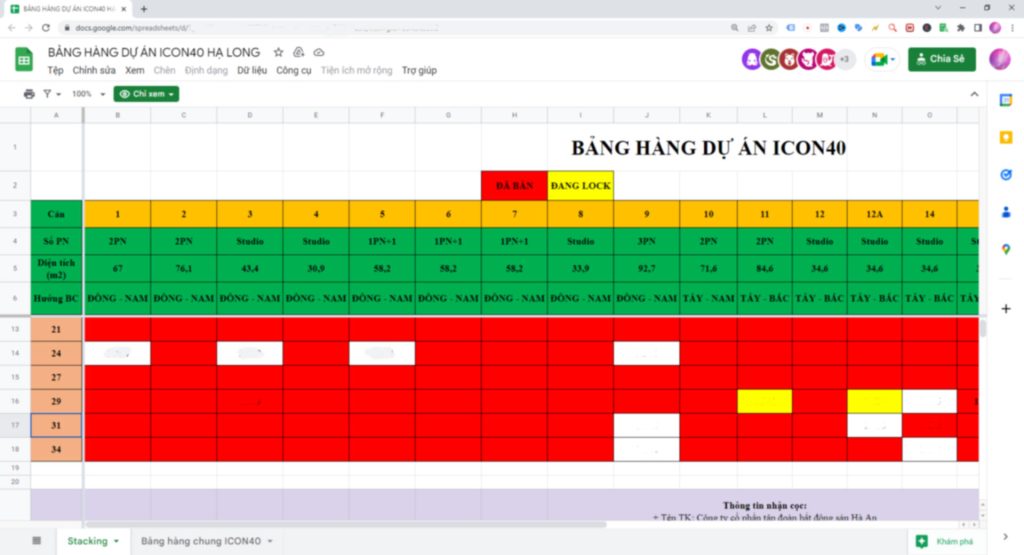Expand Meet call options arrow

pos(893,59)
